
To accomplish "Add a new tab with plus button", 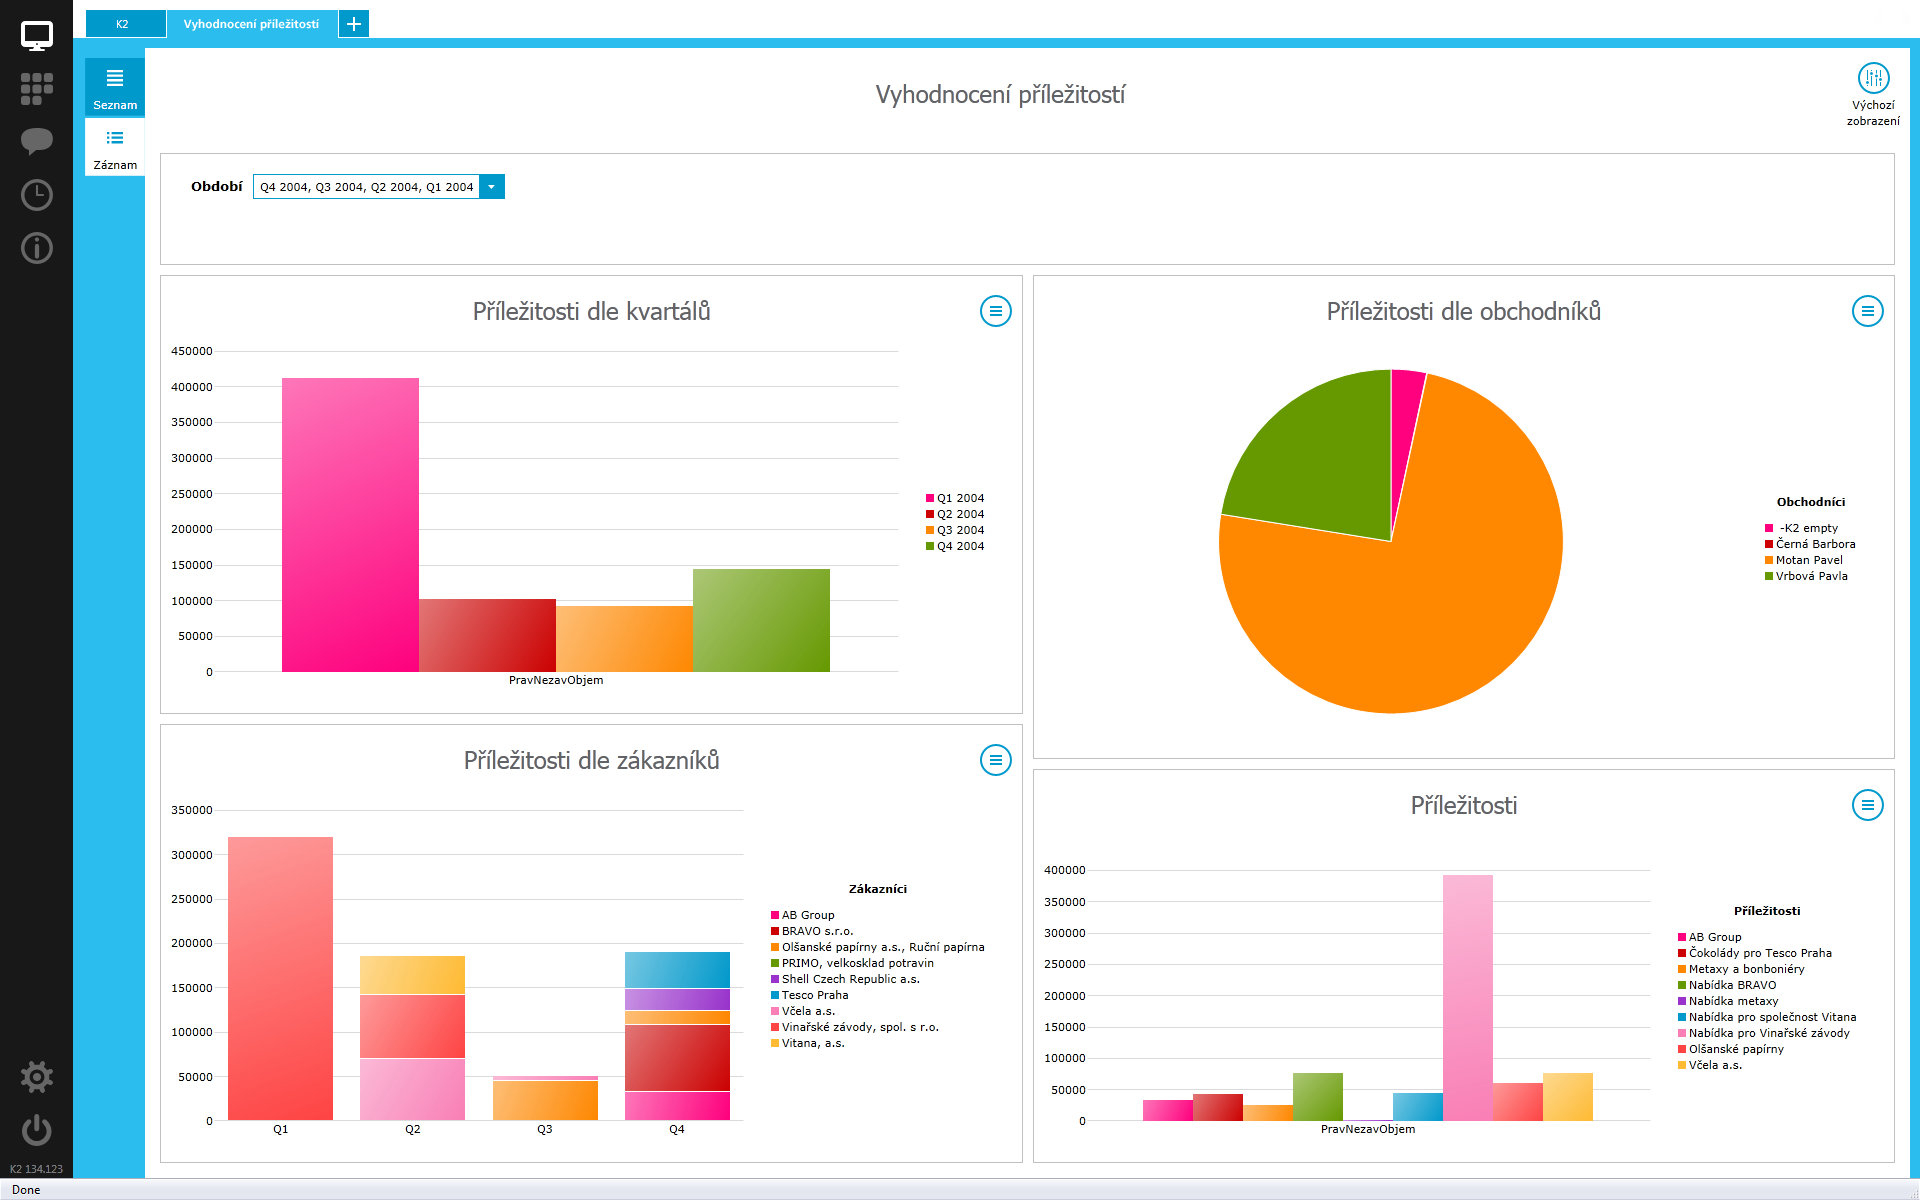I will point(354,24).
